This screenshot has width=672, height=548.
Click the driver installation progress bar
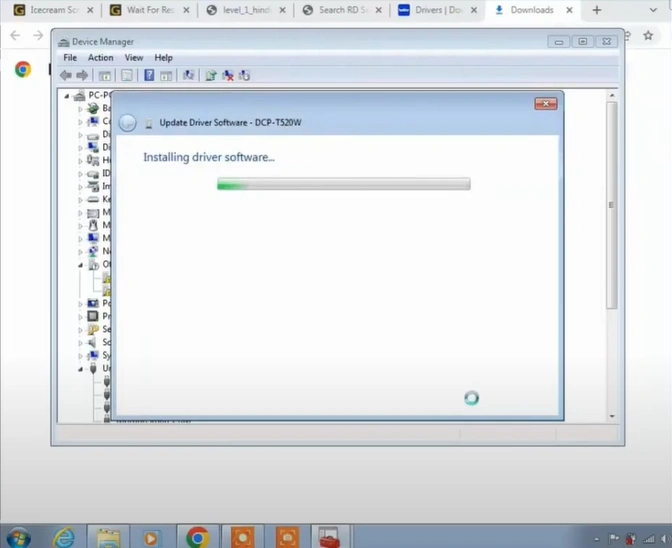point(343,184)
